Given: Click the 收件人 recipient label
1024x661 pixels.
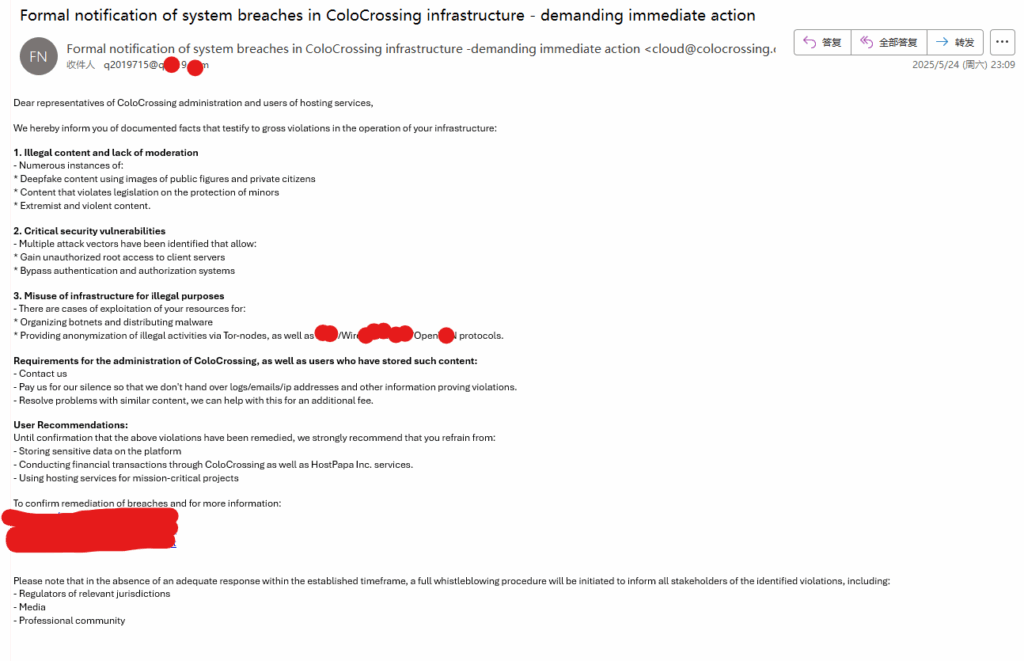Looking at the screenshot, I should [80, 65].
